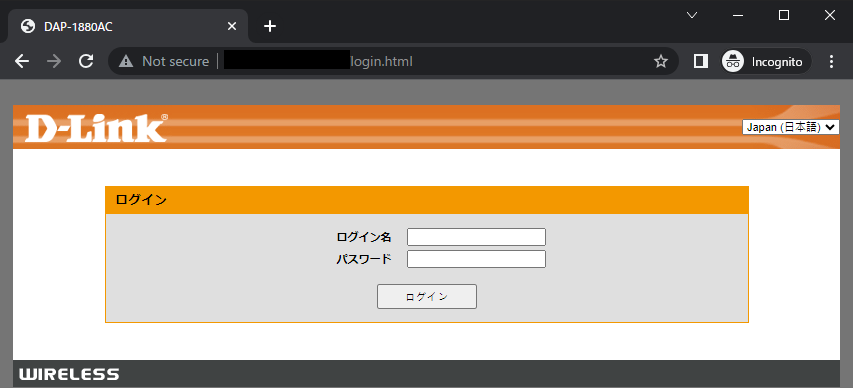Show site info for Not secure warning

point(164,61)
